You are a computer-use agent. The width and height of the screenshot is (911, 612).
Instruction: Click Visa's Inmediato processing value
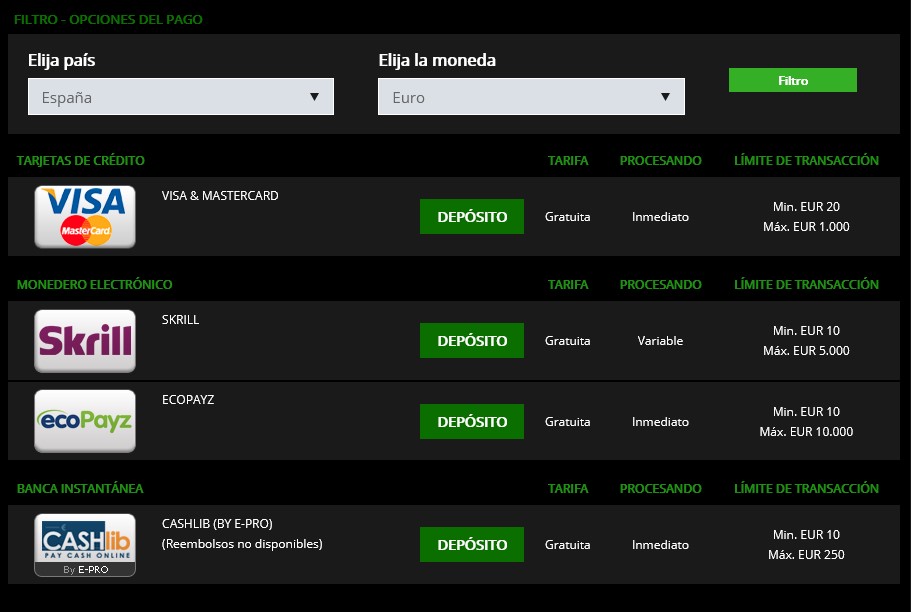click(x=660, y=217)
